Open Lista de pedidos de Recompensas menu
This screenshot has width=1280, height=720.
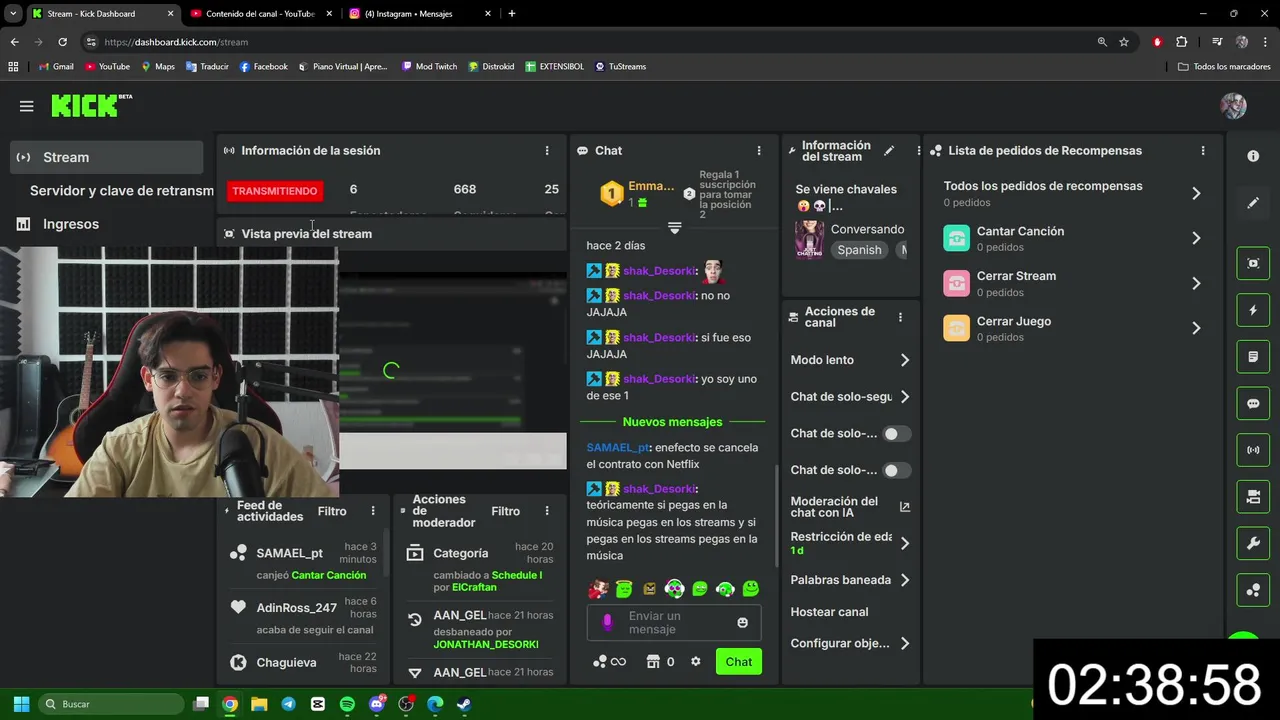tap(1203, 151)
